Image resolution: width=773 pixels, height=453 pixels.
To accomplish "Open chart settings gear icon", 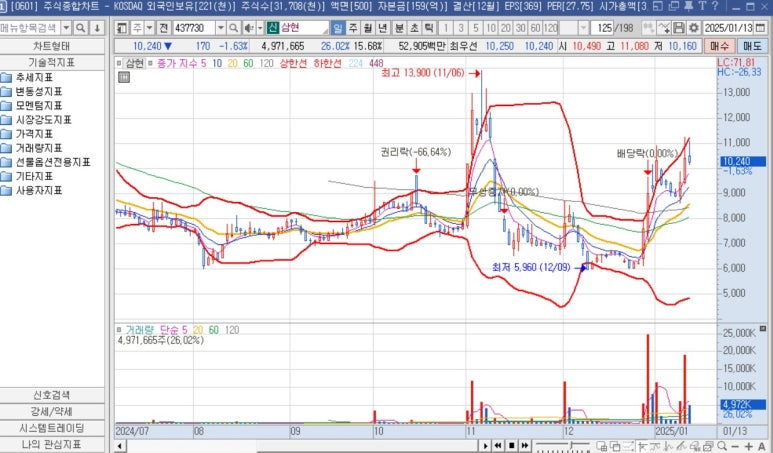I will click(694, 28).
